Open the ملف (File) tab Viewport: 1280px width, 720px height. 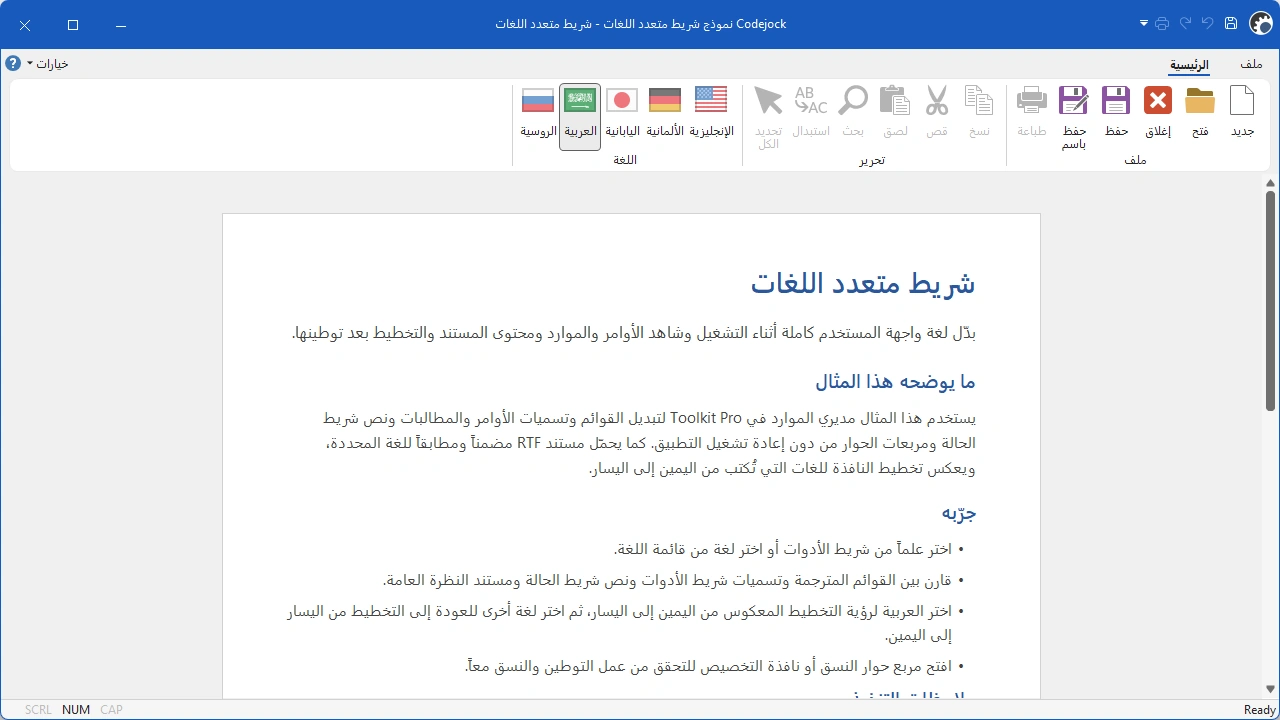click(1251, 64)
